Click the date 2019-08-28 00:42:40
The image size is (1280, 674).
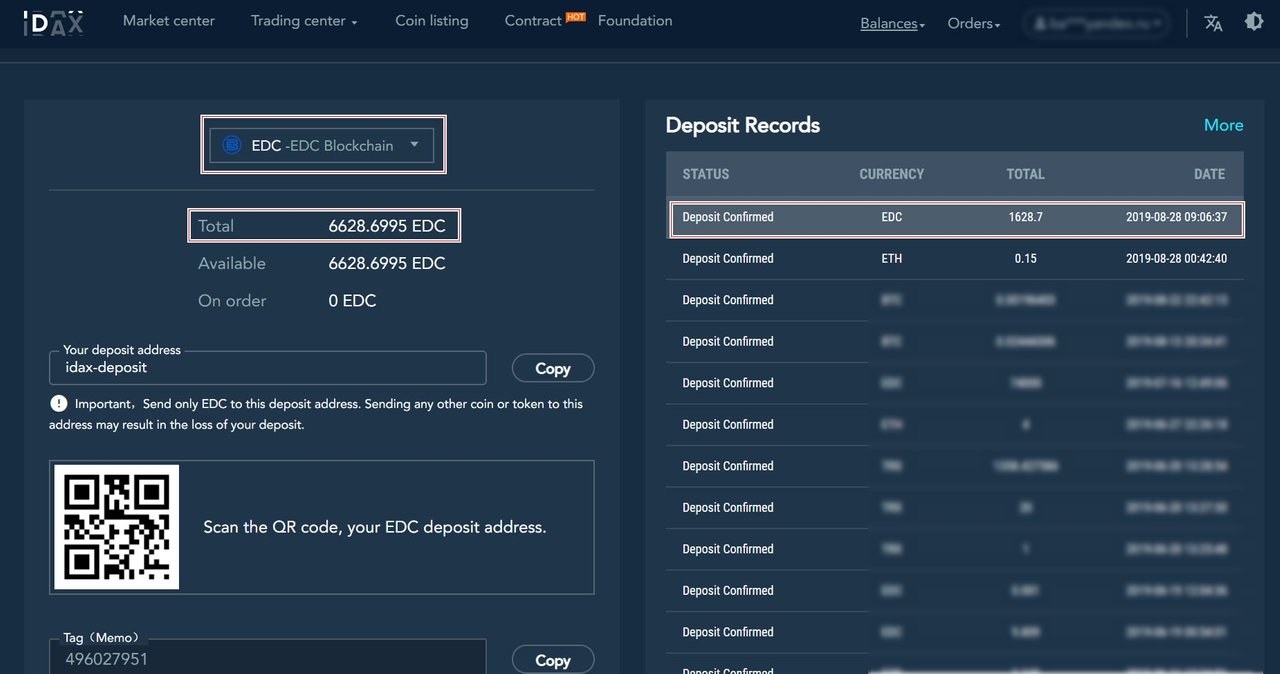pos(1176,258)
